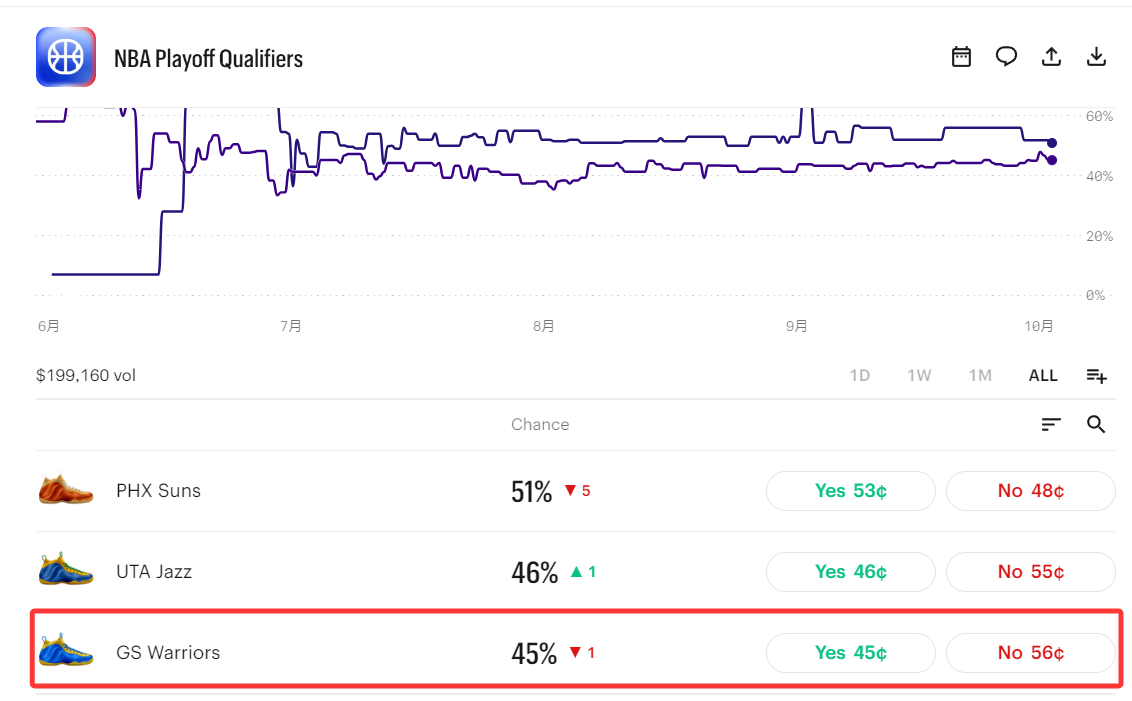
Task: Buy No 48¢ for PHX Suns
Action: click(x=1030, y=491)
